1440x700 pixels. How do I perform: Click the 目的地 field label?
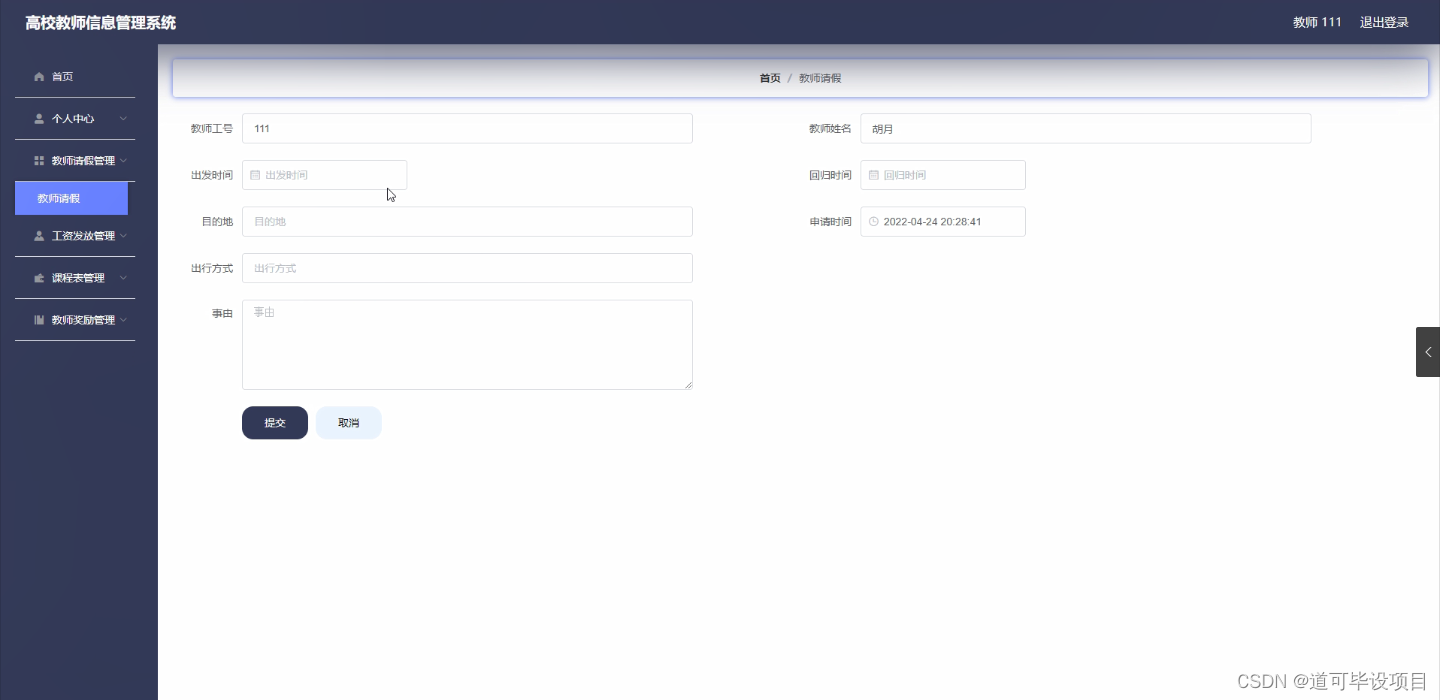click(217, 222)
